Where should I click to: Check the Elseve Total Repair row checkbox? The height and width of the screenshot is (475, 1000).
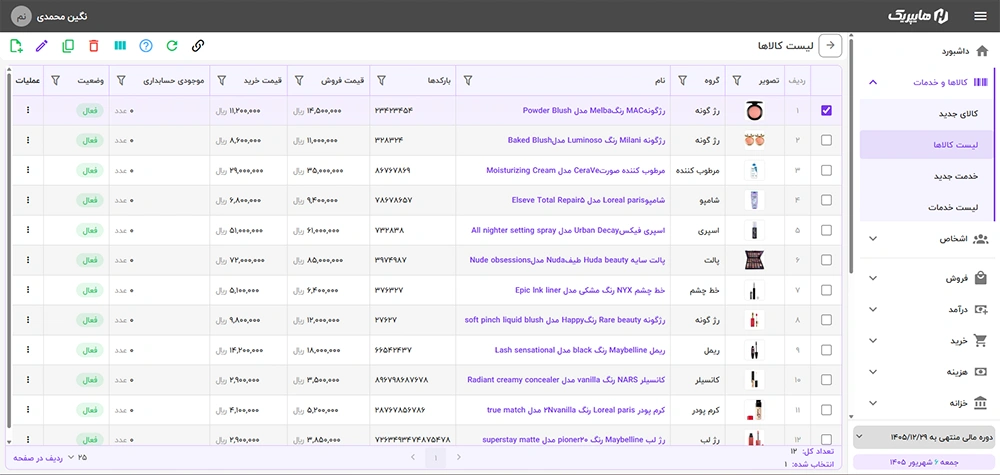(827, 200)
